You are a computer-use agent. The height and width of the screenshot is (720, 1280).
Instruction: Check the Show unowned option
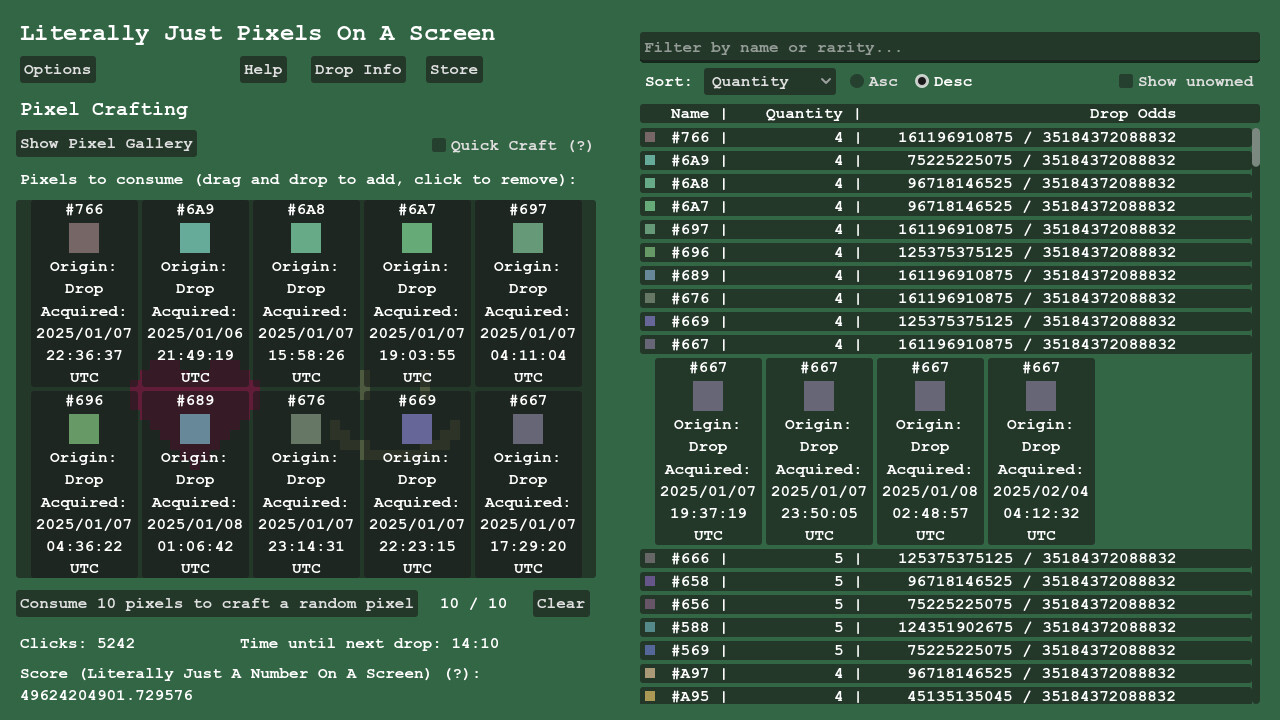pyautogui.click(x=1125, y=81)
